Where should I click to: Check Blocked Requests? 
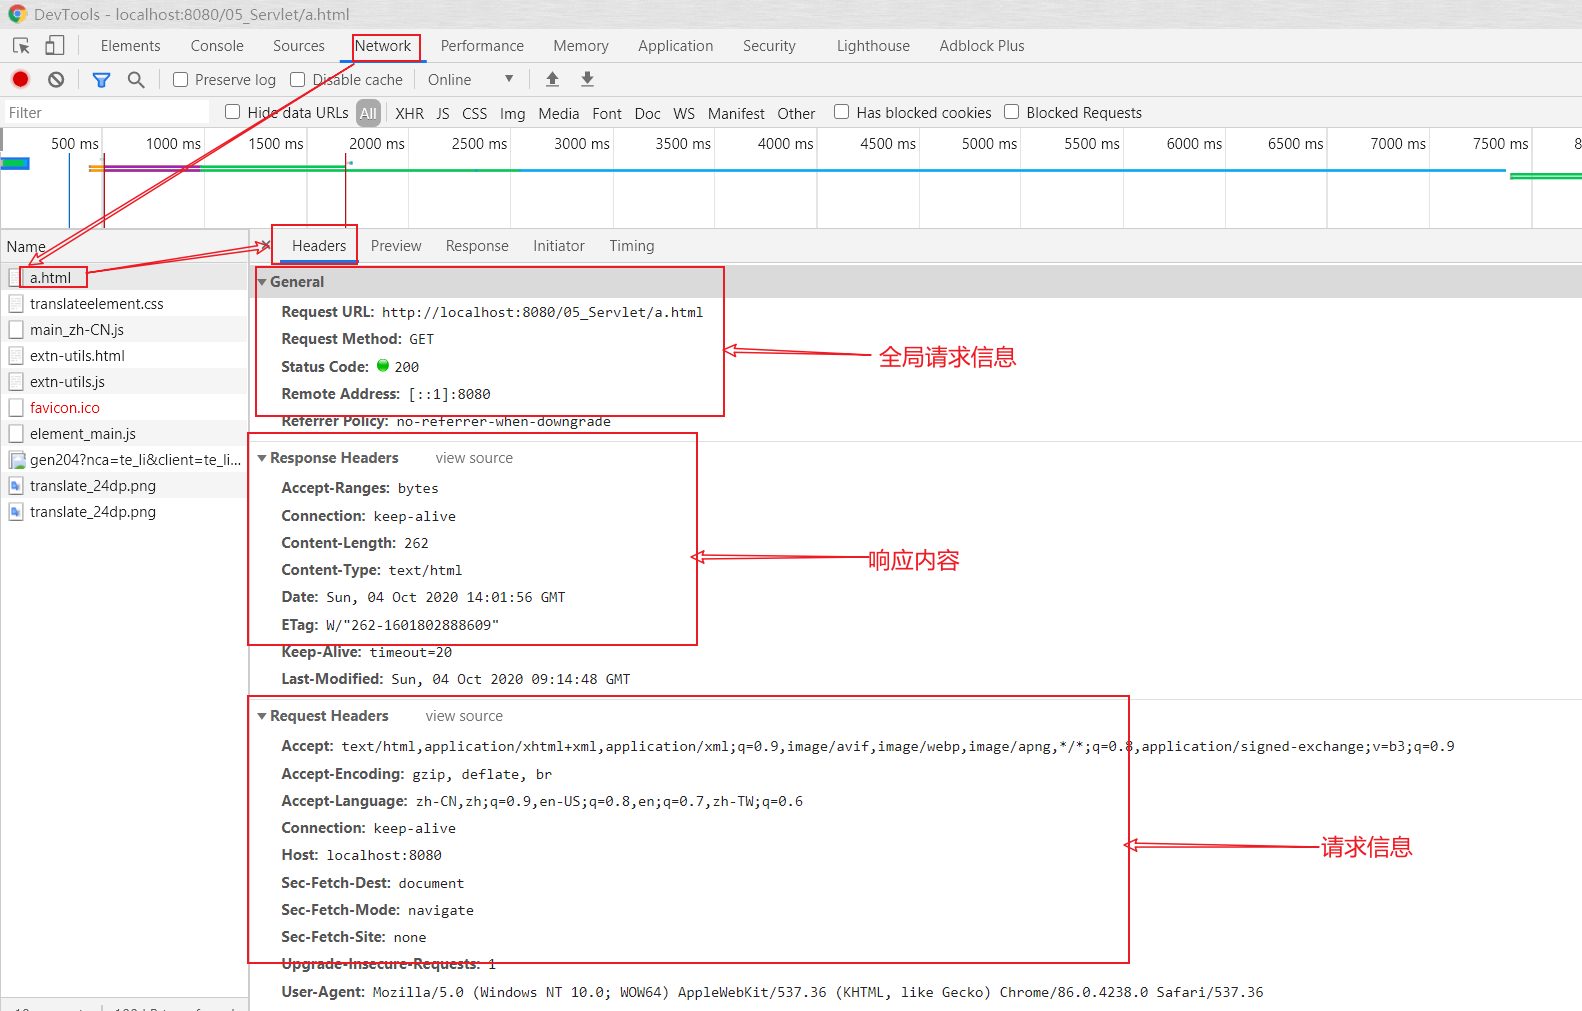(1012, 112)
